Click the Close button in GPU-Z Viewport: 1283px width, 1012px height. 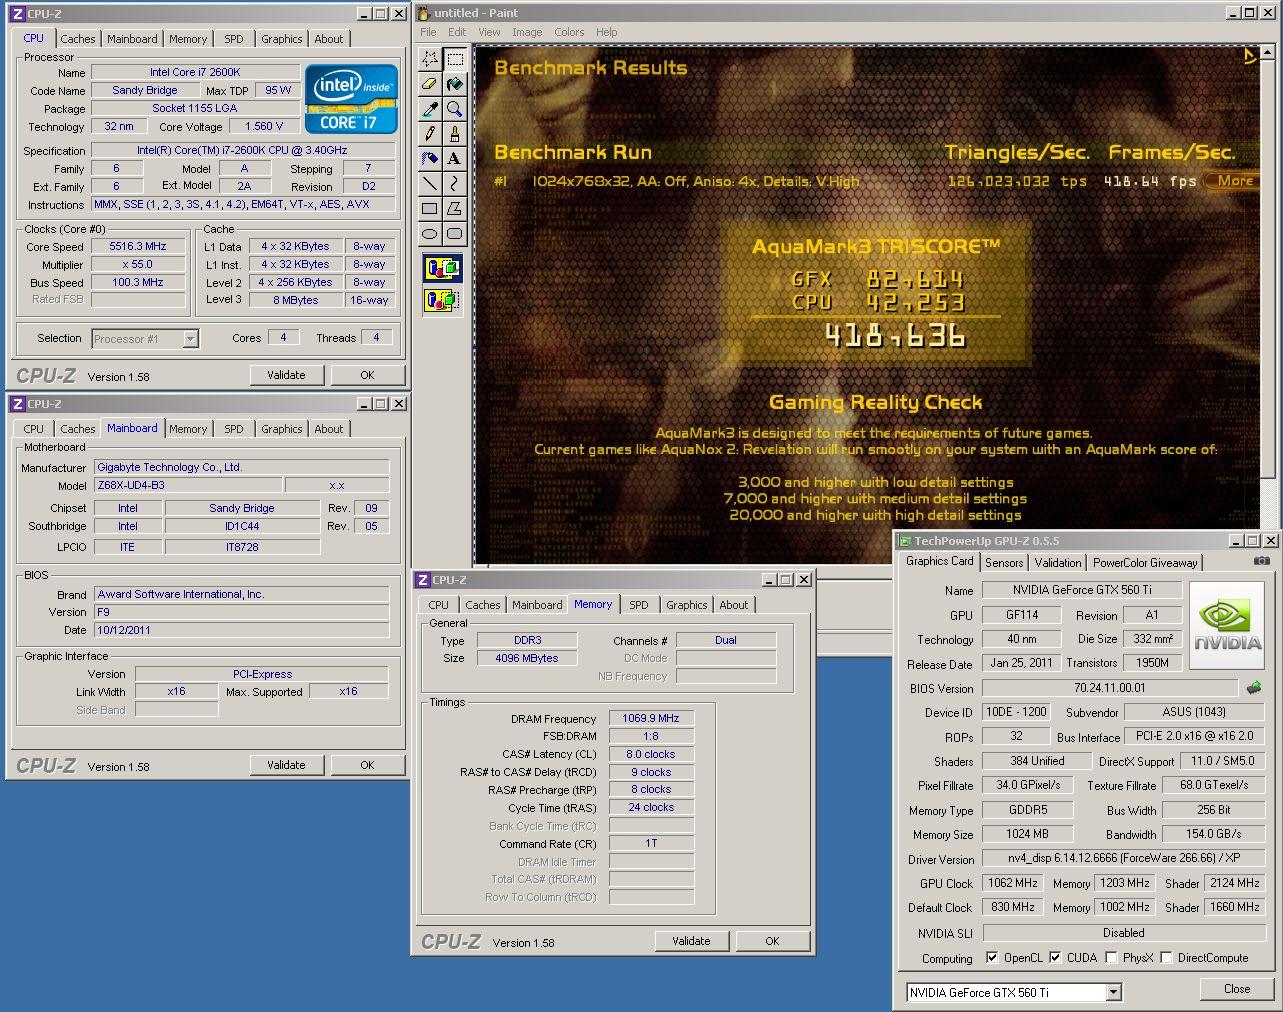tap(1237, 989)
